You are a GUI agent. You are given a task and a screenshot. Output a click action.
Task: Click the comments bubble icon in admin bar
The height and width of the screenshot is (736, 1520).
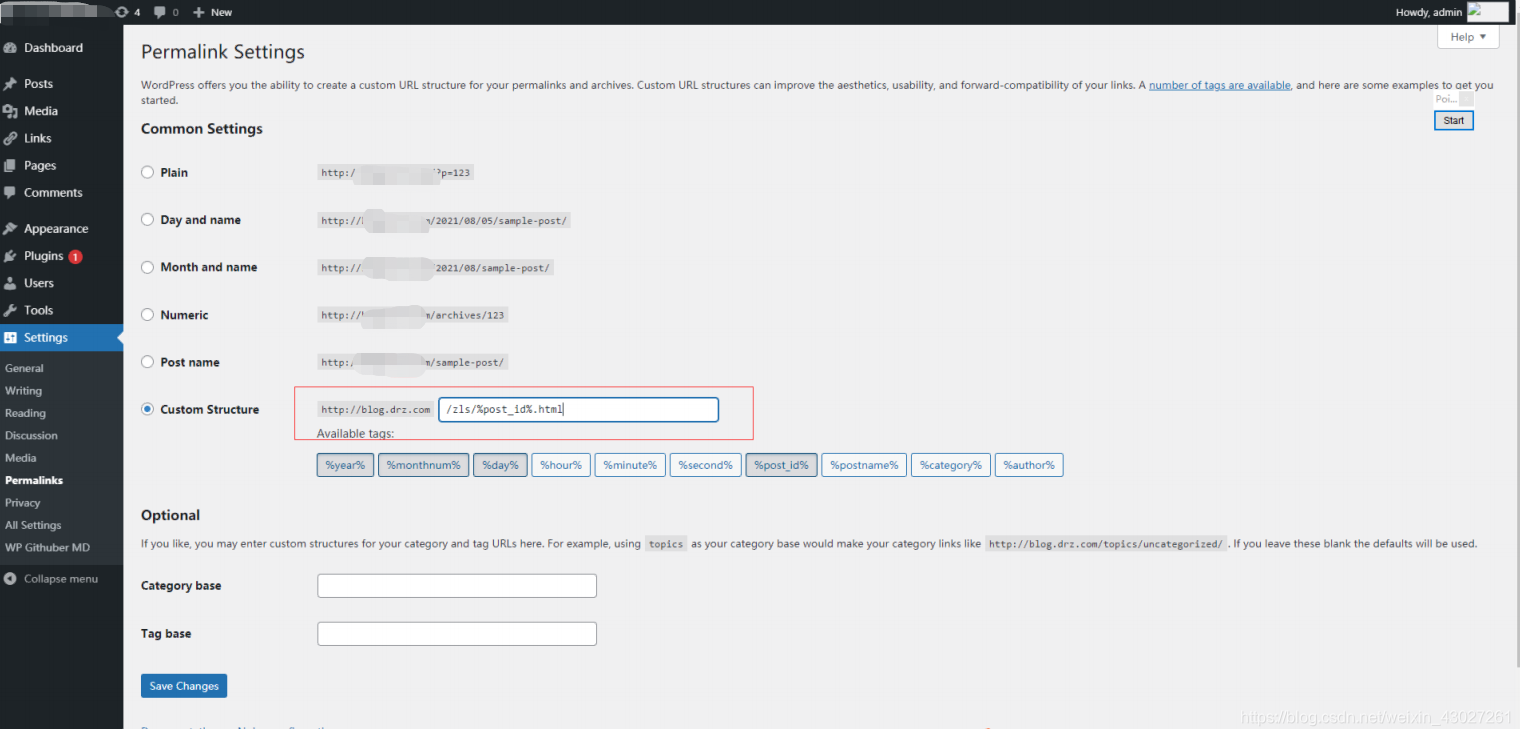pos(160,12)
